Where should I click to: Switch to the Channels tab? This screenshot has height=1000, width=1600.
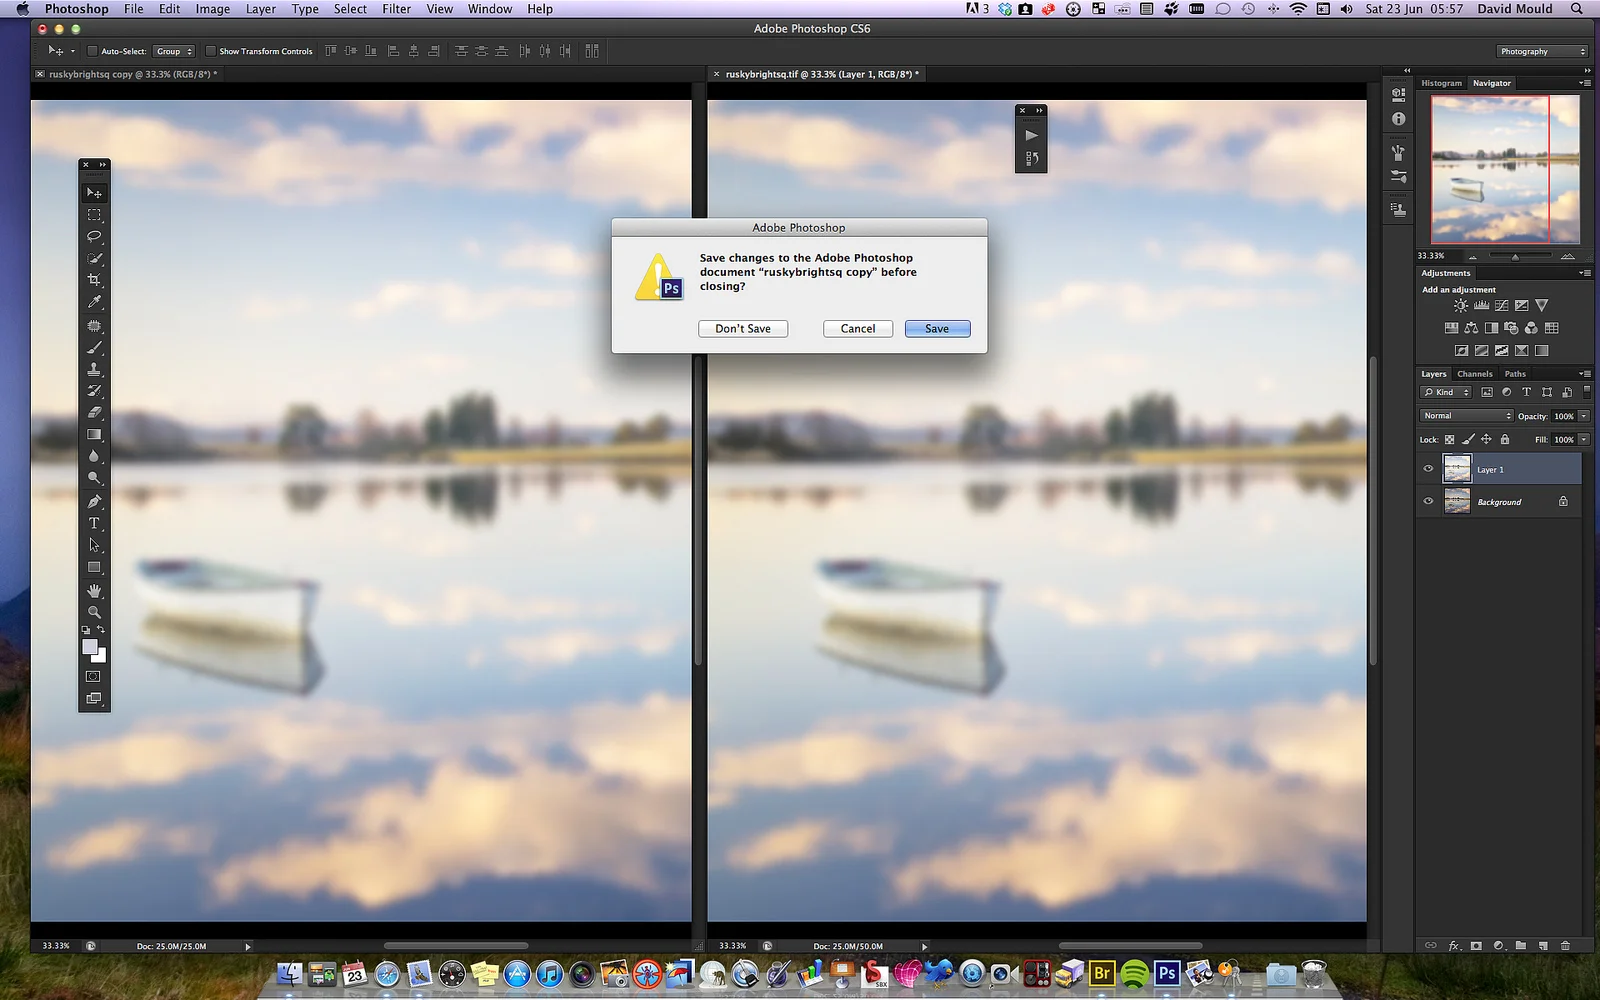(1474, 374)
